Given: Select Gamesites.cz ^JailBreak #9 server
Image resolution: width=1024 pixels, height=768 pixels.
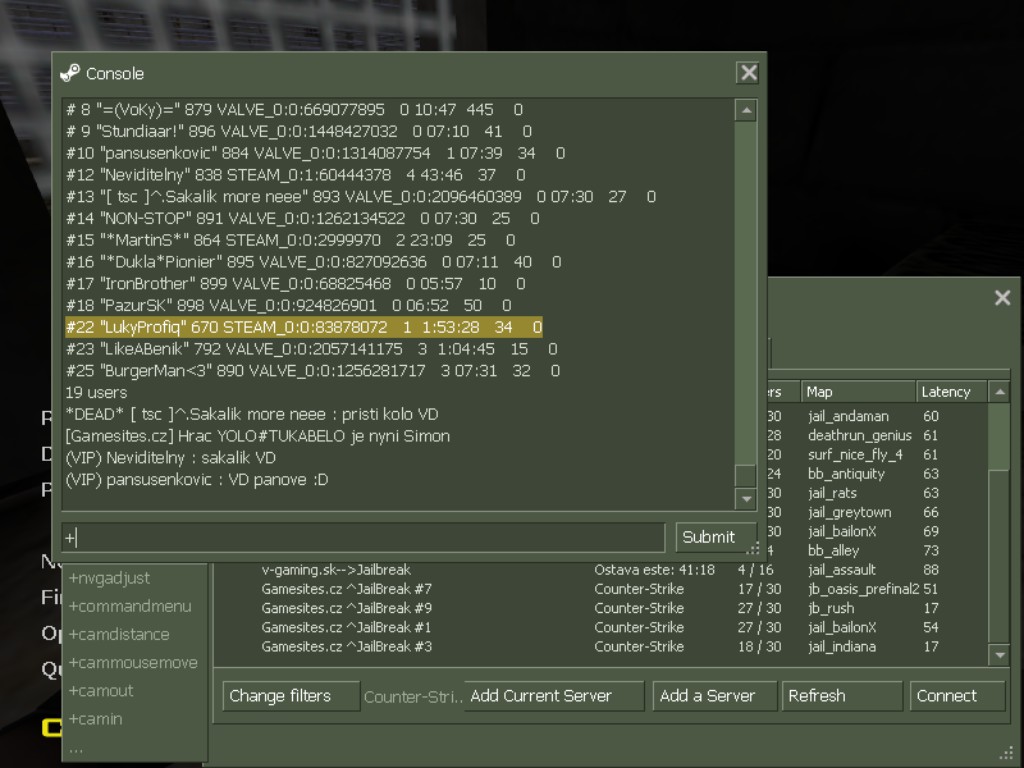Looking at the screenshot, I should (601, 608).
